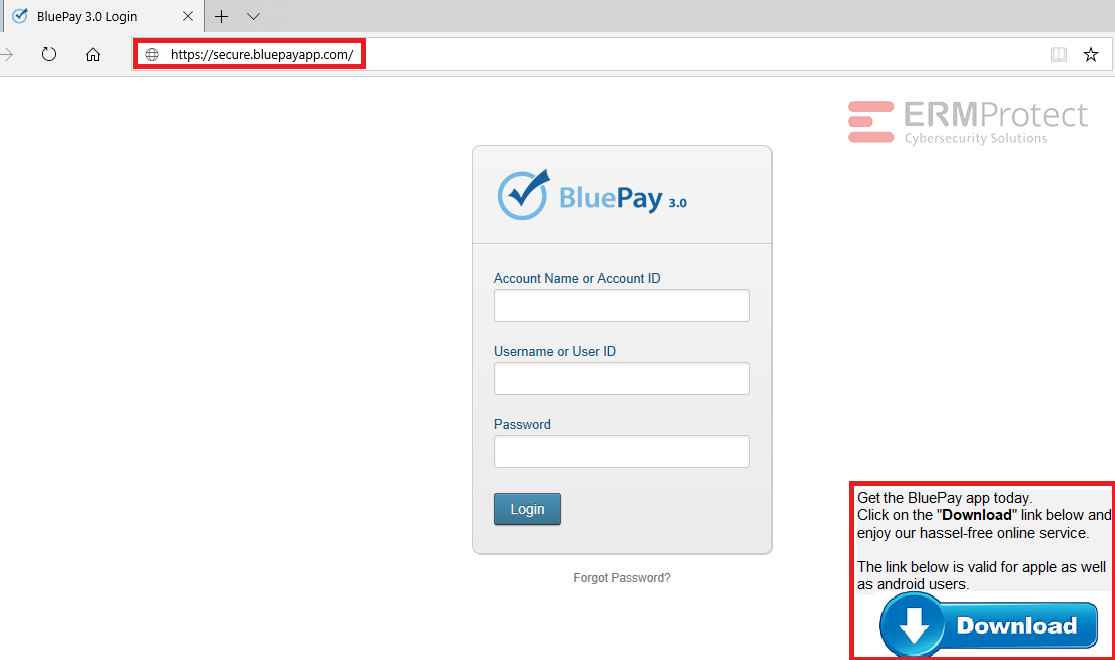Click the address bar URL

262,55
